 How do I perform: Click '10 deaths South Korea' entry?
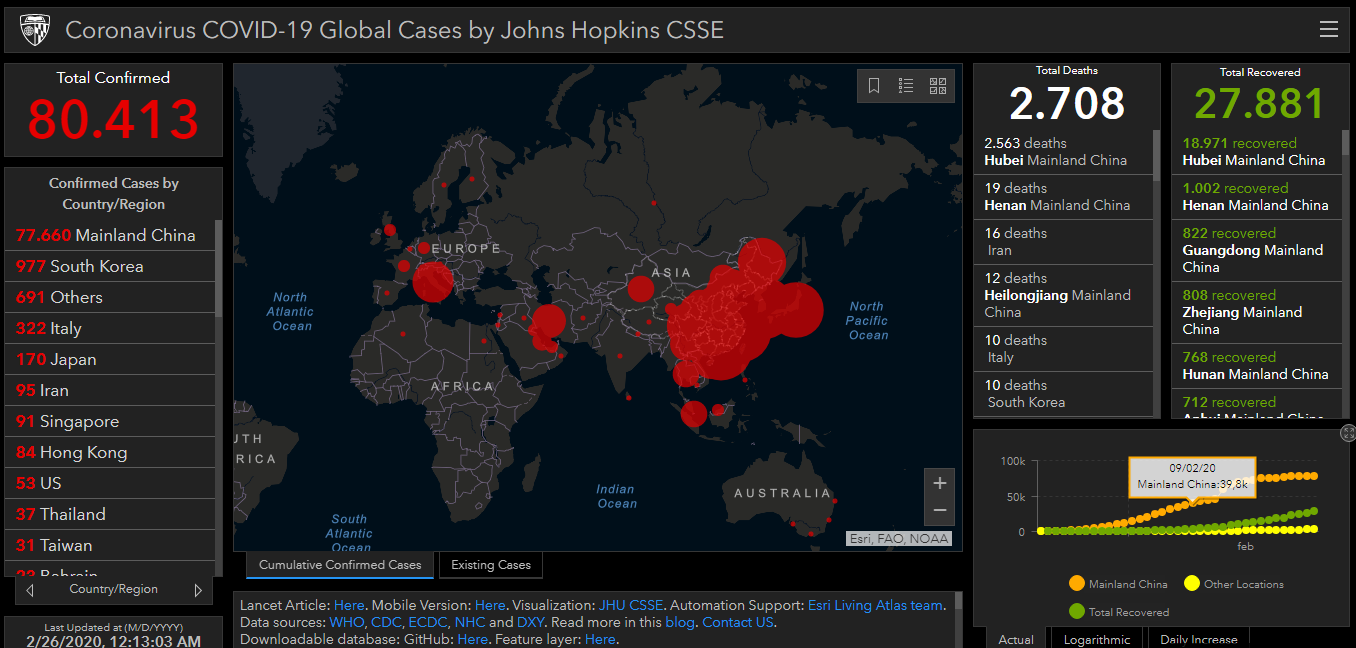click(1063, 394)
